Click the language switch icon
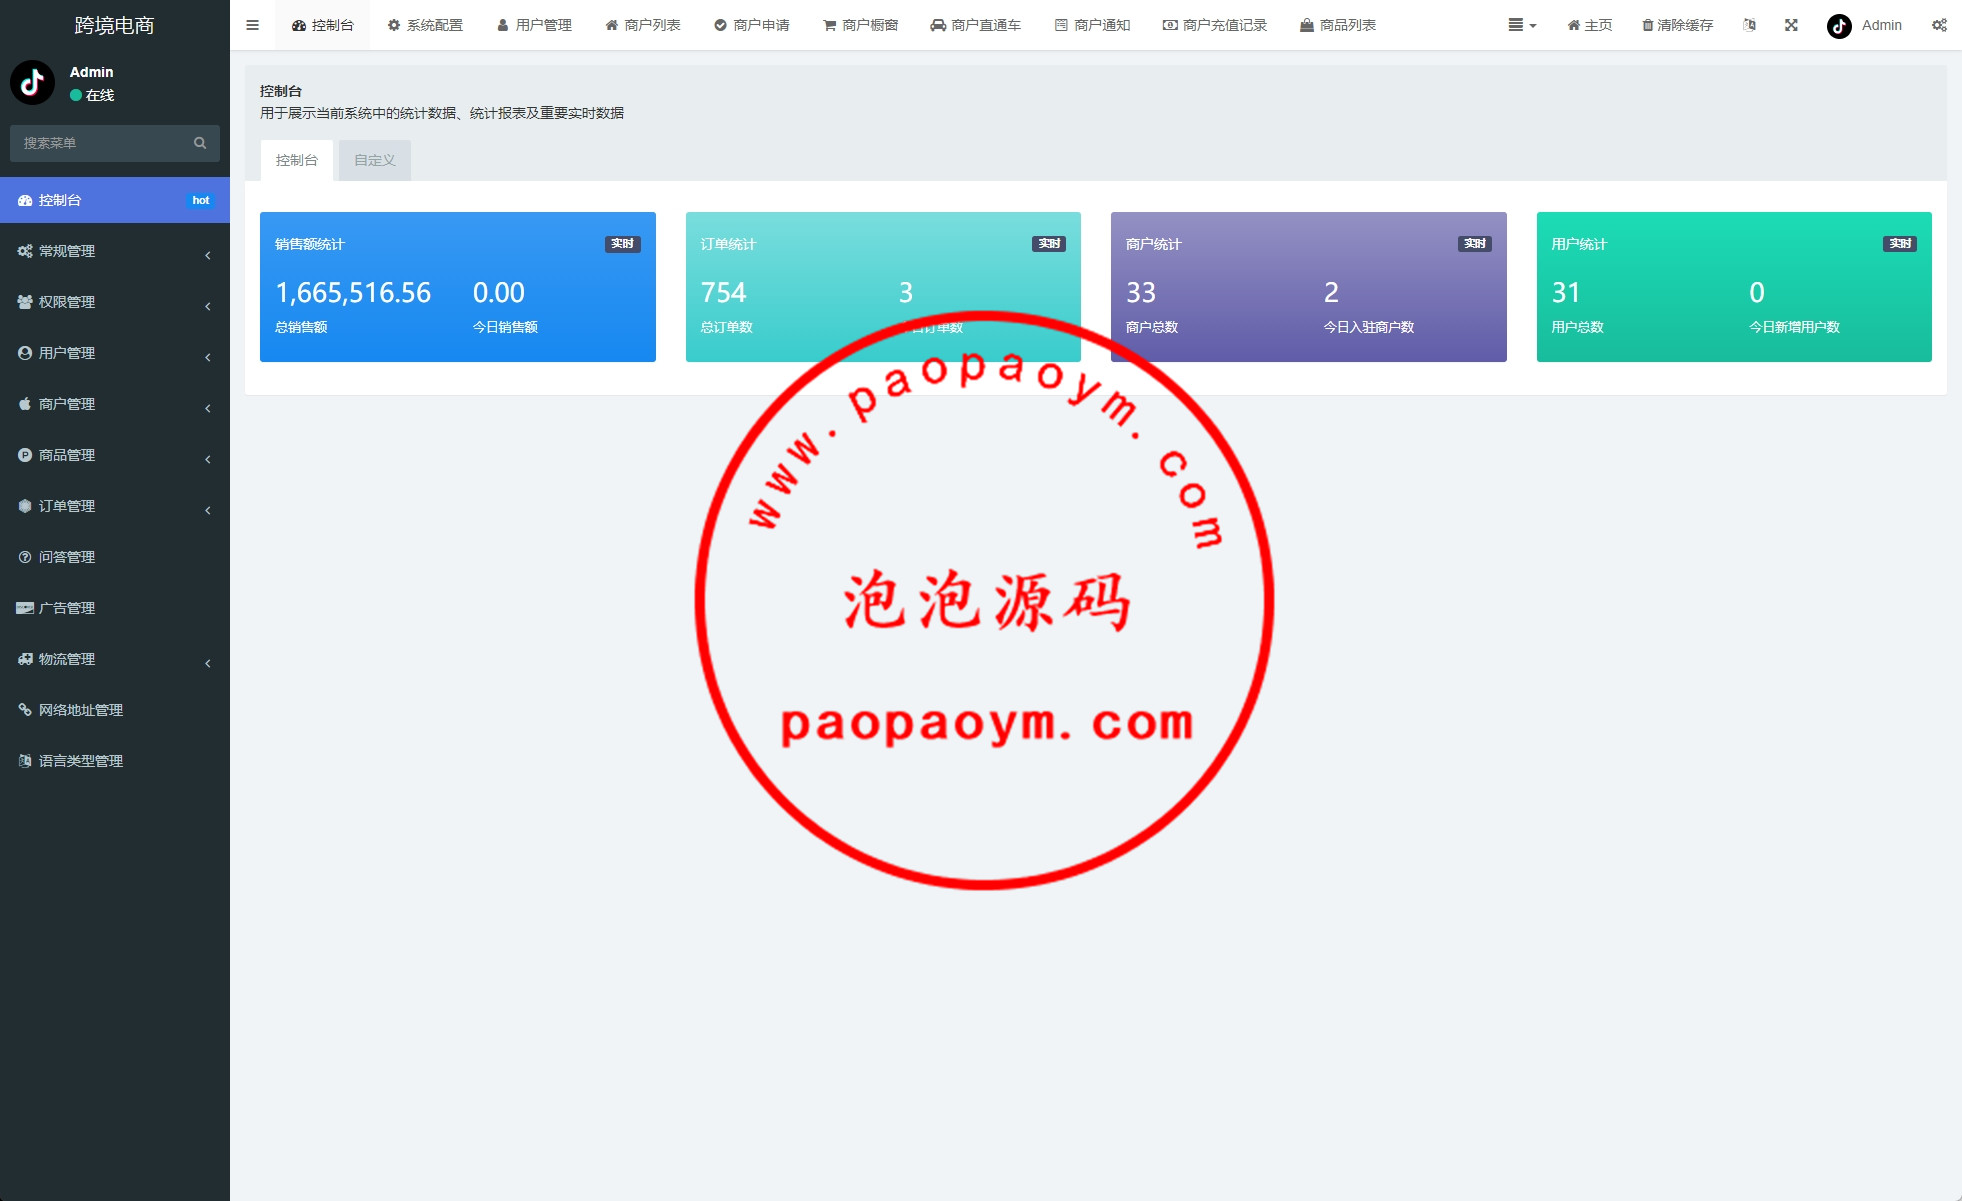 coord(1749,25)
